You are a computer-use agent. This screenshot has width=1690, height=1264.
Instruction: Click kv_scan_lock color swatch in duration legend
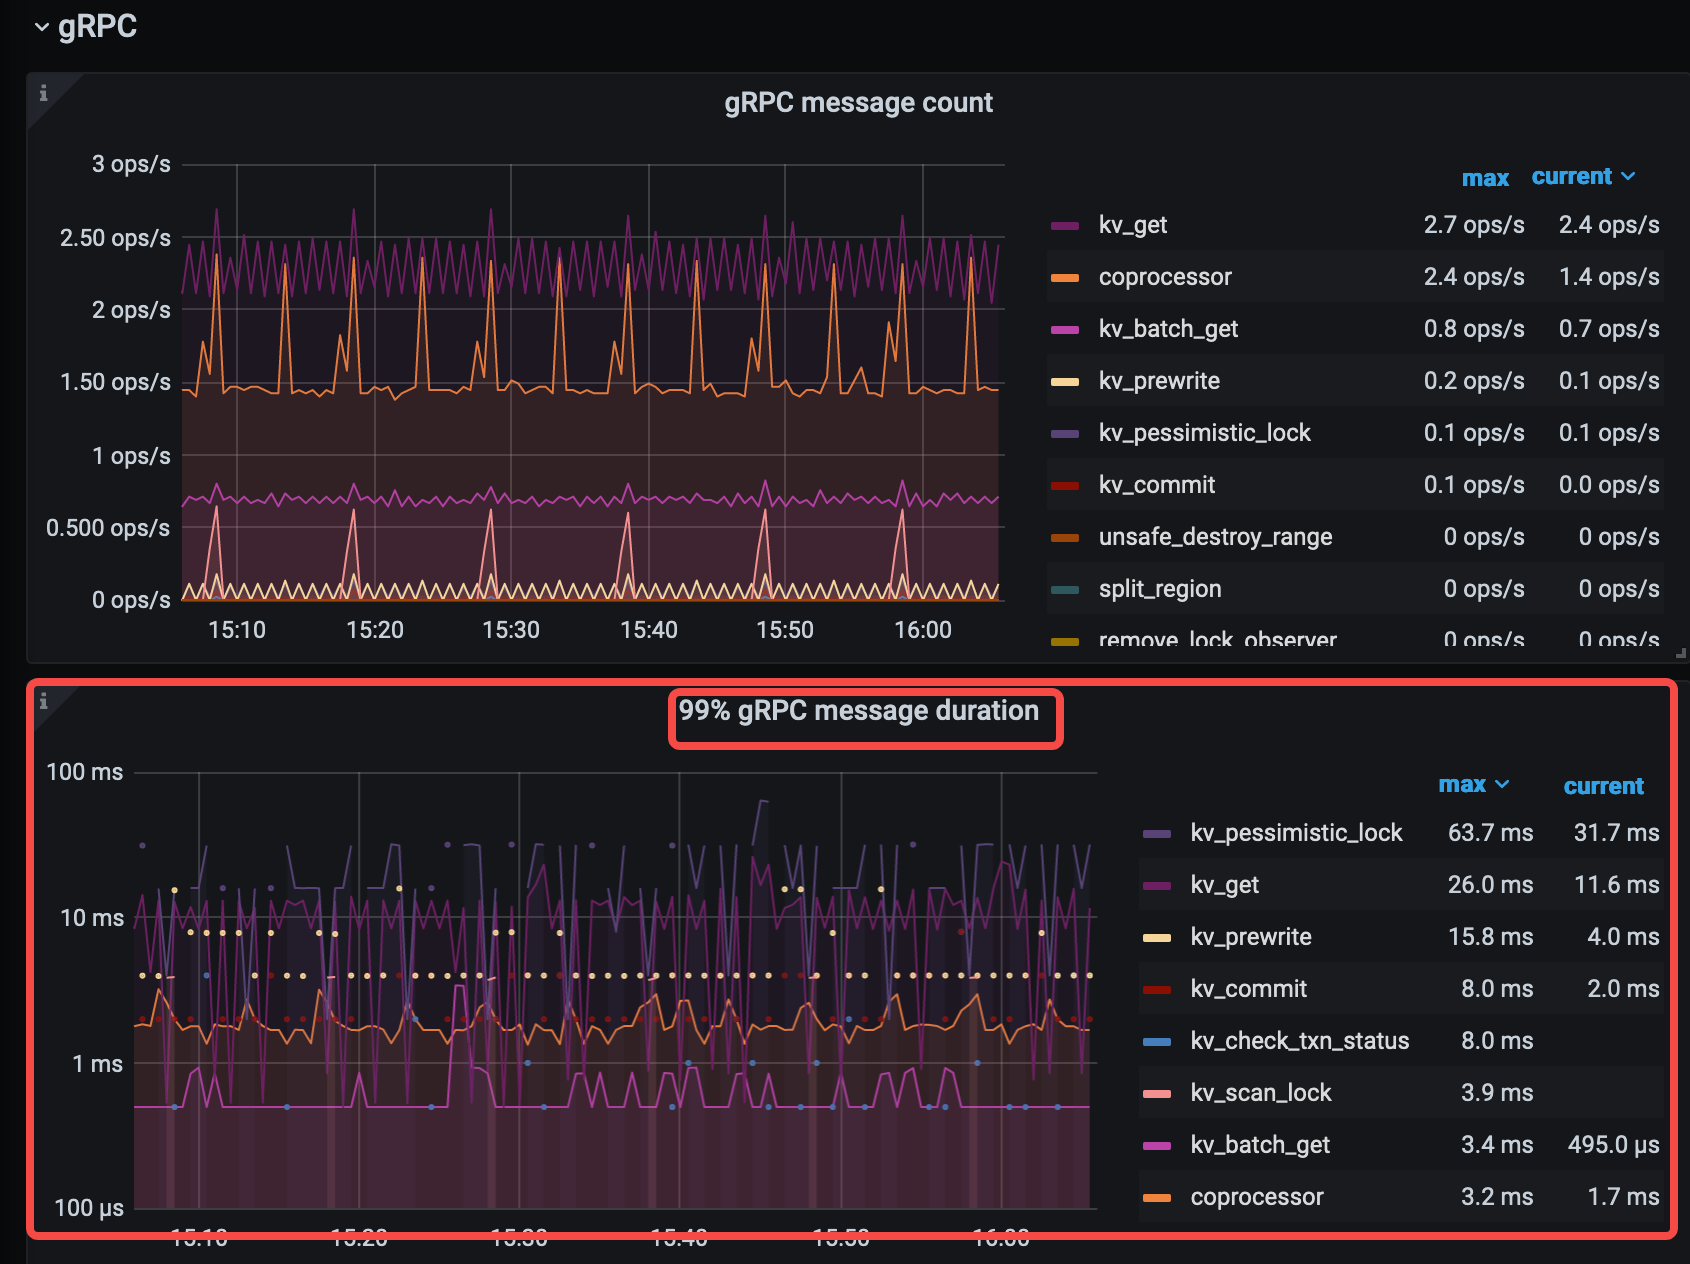[1157, 1094]
